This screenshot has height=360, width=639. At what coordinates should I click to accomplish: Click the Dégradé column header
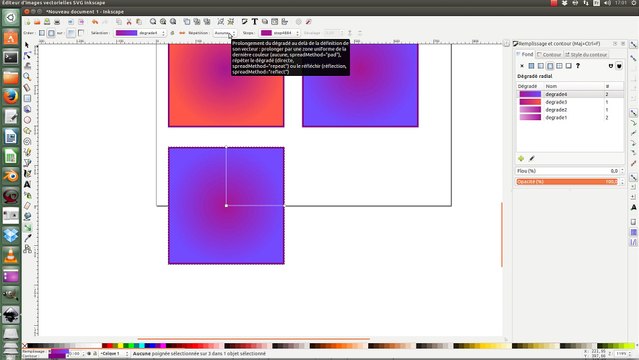(x=530, y=86)
